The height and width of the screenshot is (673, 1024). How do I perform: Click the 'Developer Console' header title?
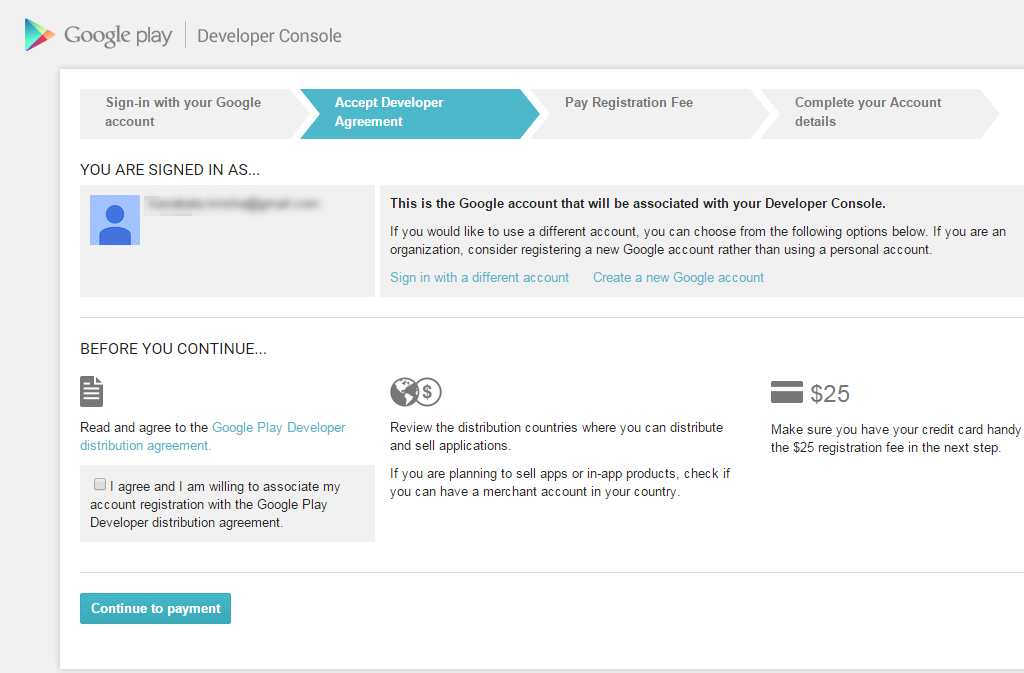(x=269, y=36)
